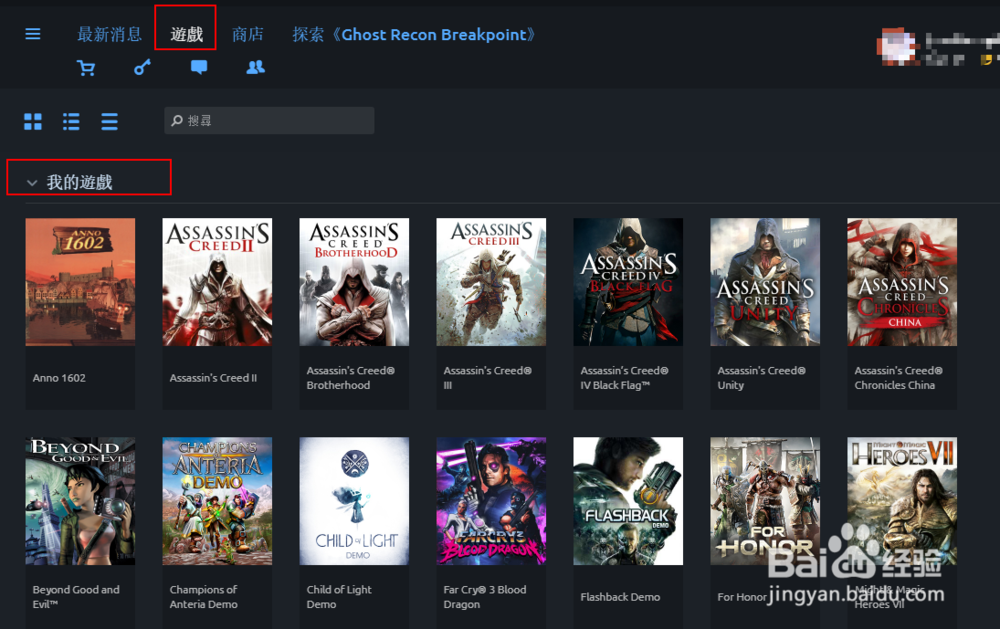The width and height of the screenshot is (1000, 629).
Task: Open Champions of Anteria Demo cover
Action: [x=217, y=501]
